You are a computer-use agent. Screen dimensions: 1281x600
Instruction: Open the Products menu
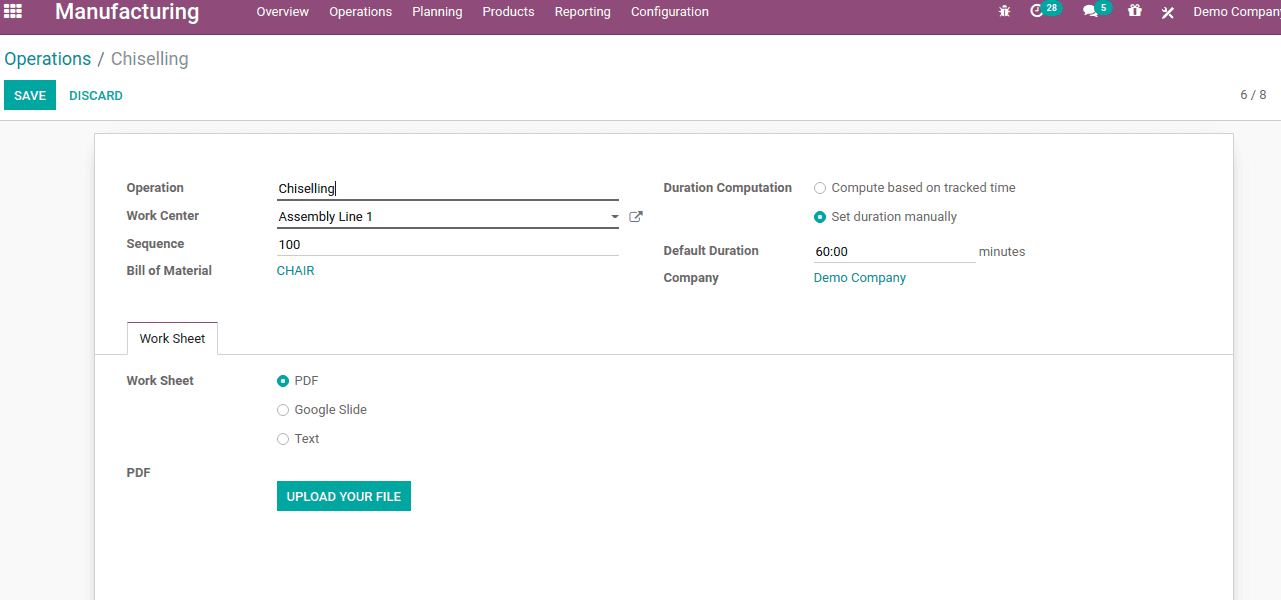click(508, 12)
